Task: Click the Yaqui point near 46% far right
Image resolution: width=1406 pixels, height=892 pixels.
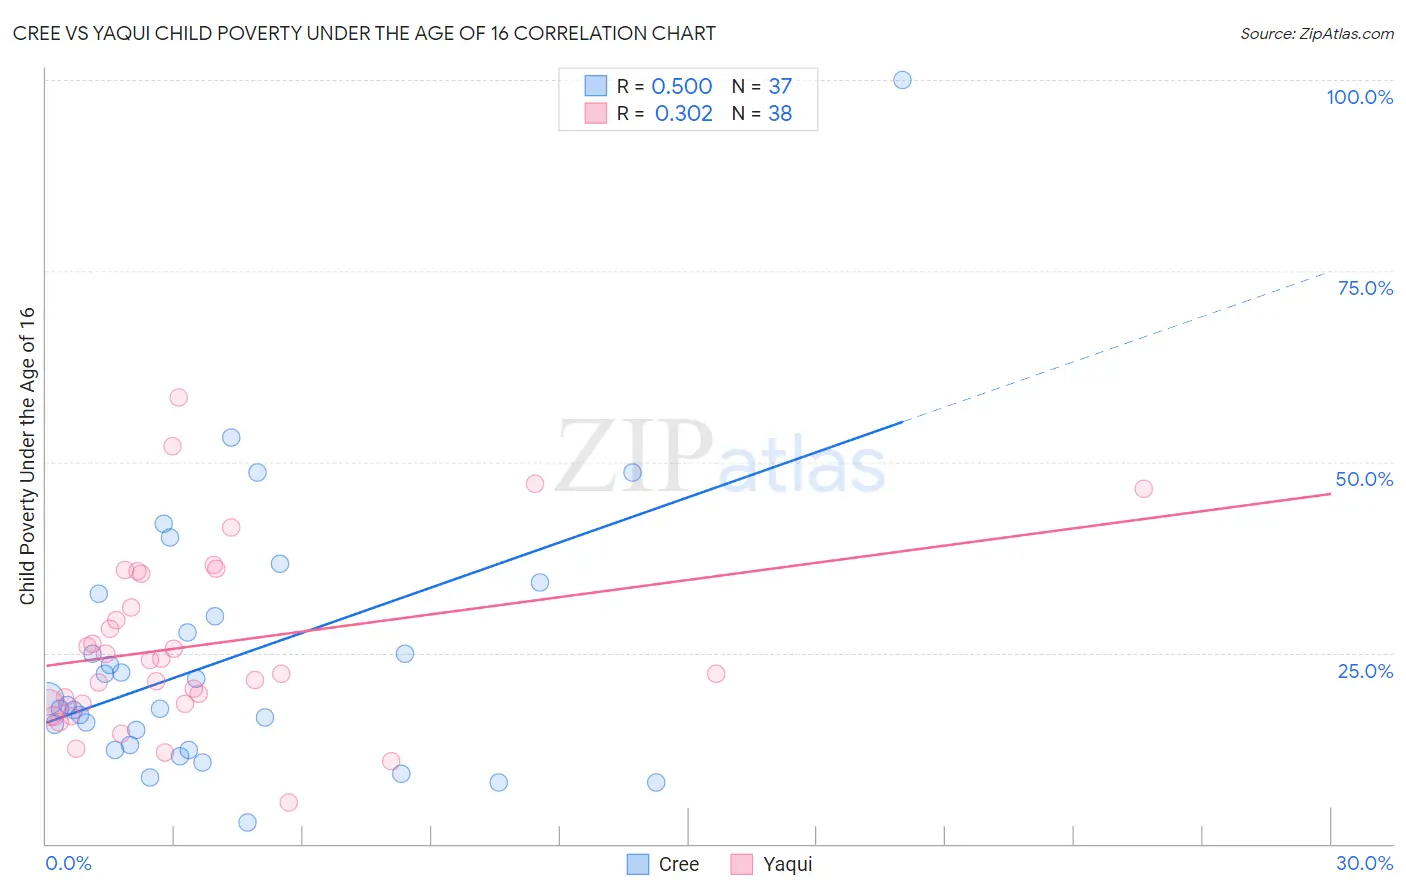Action: [x=1143, y=489]
